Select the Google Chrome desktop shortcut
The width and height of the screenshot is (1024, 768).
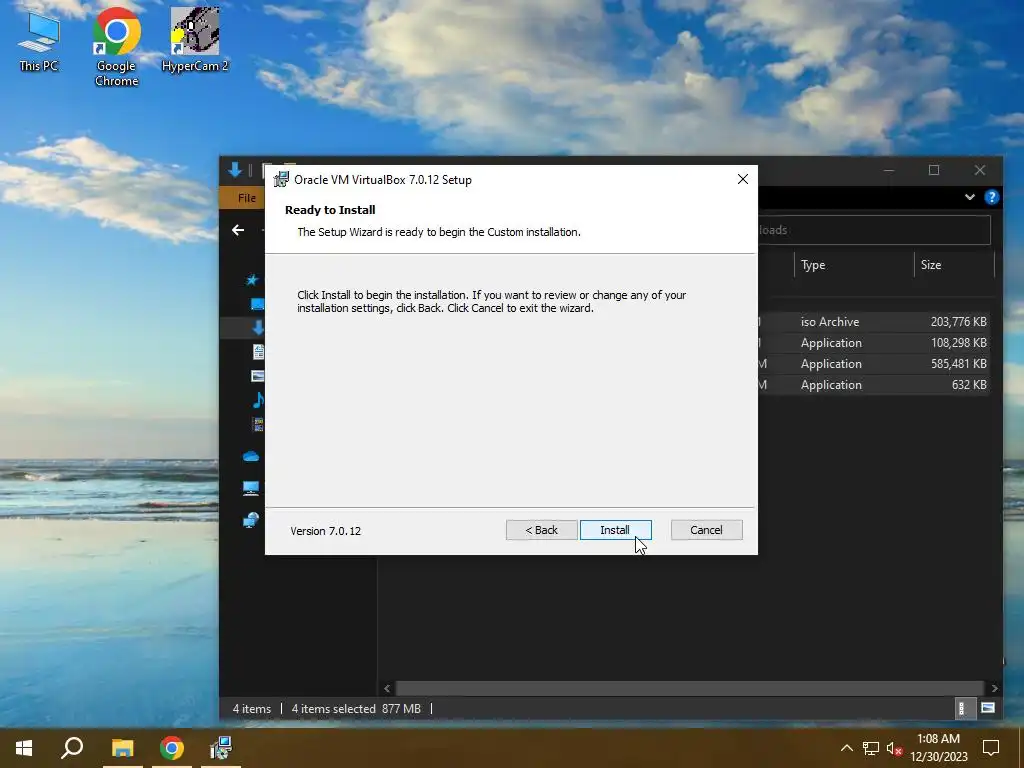[x=116, y=47]
